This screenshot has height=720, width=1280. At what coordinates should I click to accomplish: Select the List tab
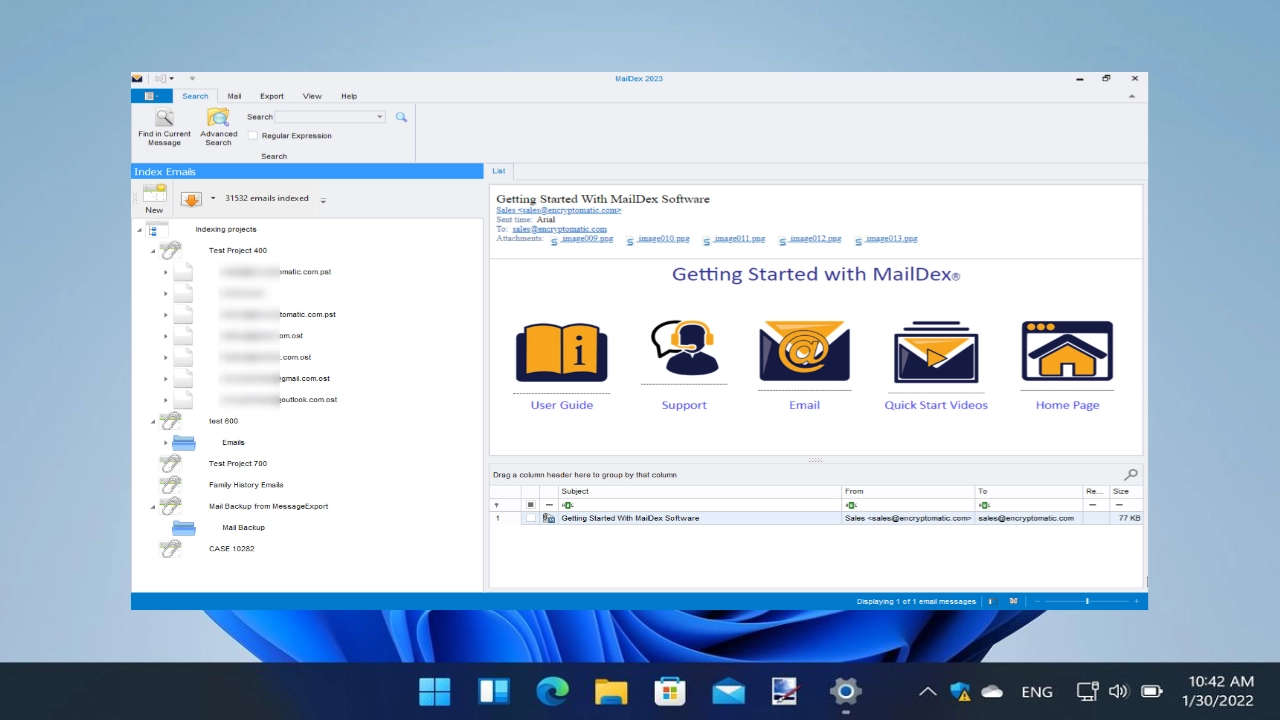499,171
